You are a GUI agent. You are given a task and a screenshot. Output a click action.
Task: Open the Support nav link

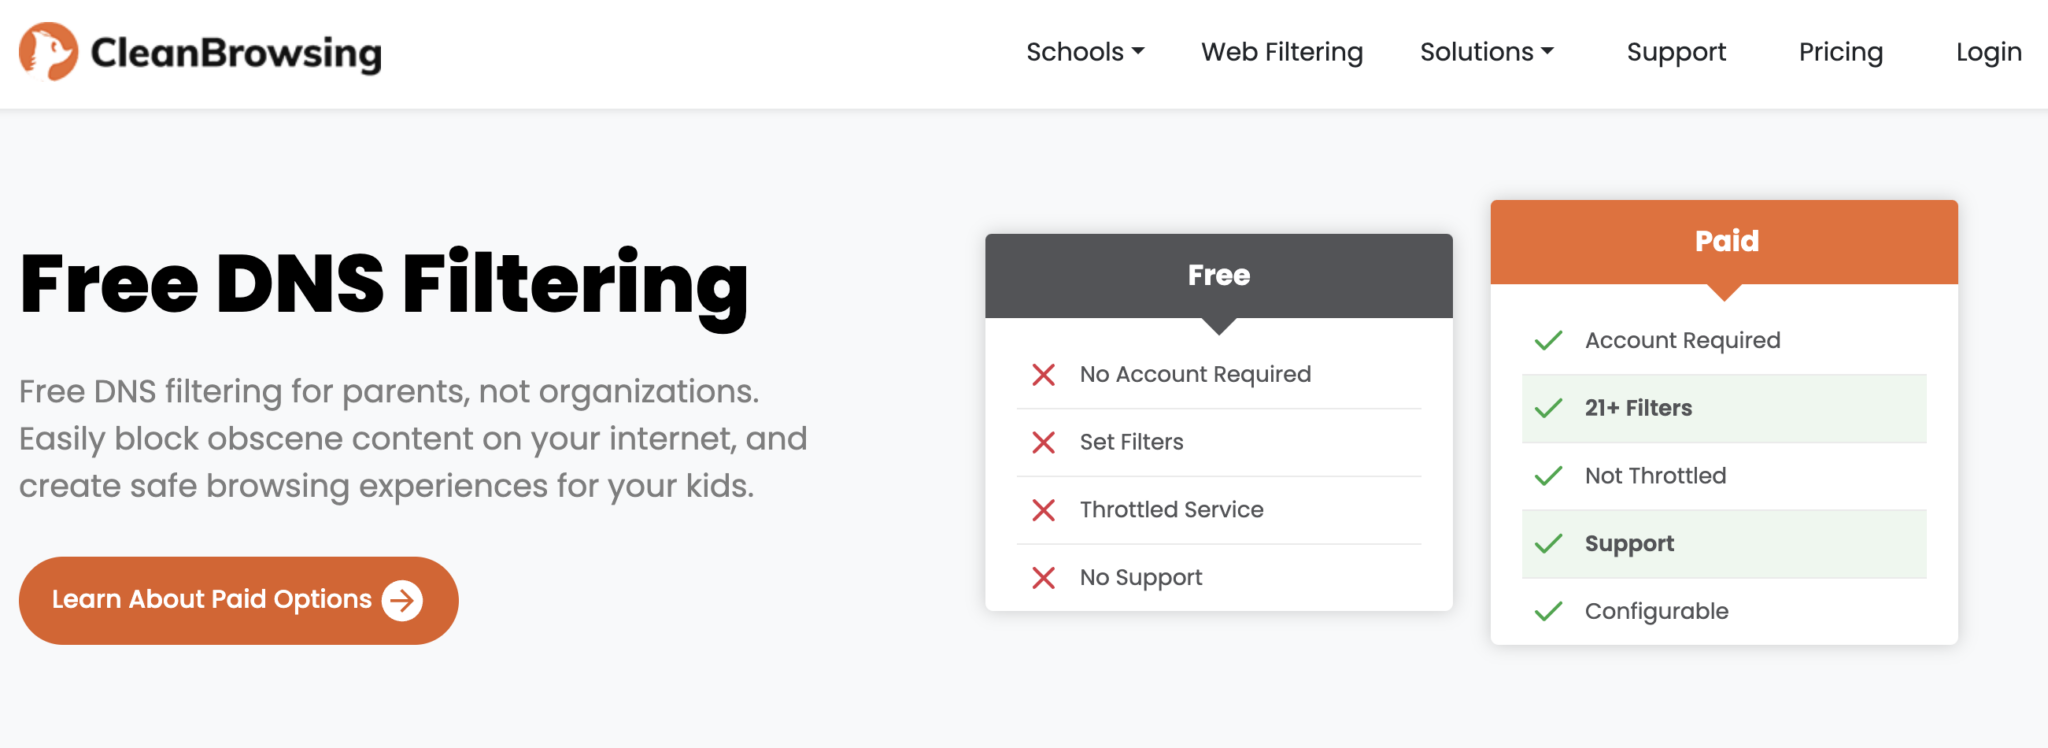pos(1676,52)
